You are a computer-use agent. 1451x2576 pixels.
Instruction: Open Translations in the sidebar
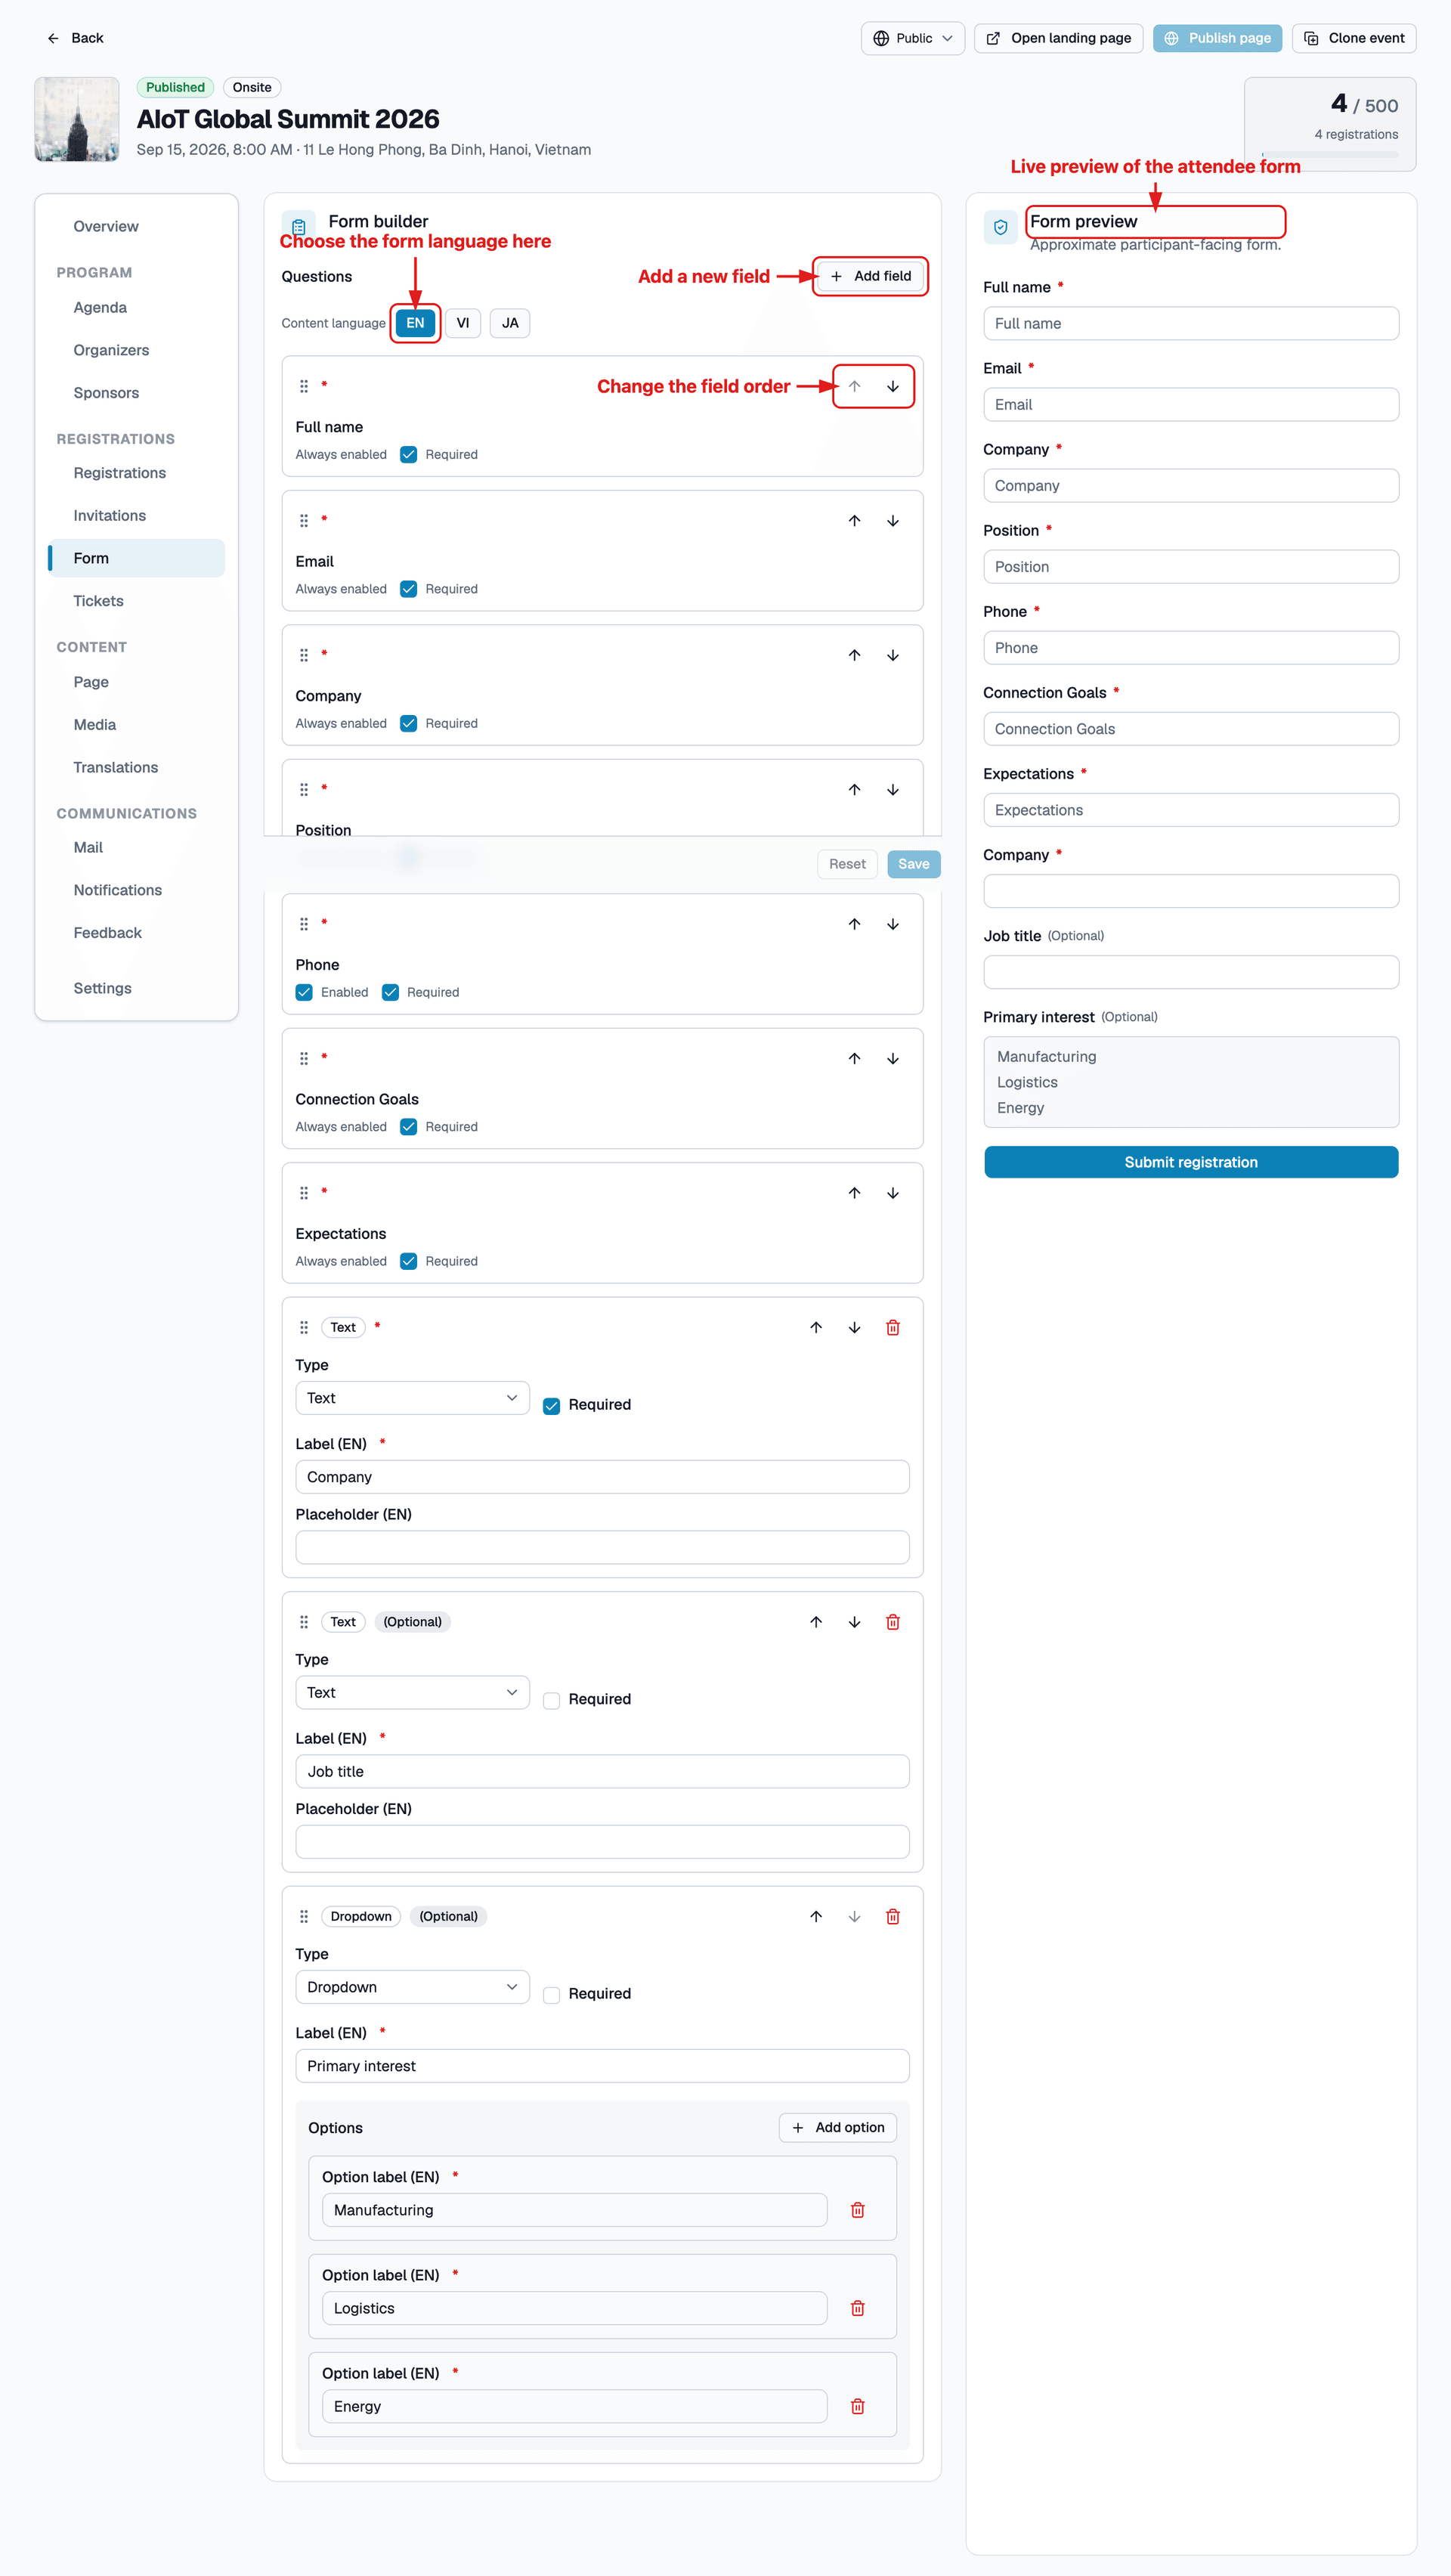(116, 767)
